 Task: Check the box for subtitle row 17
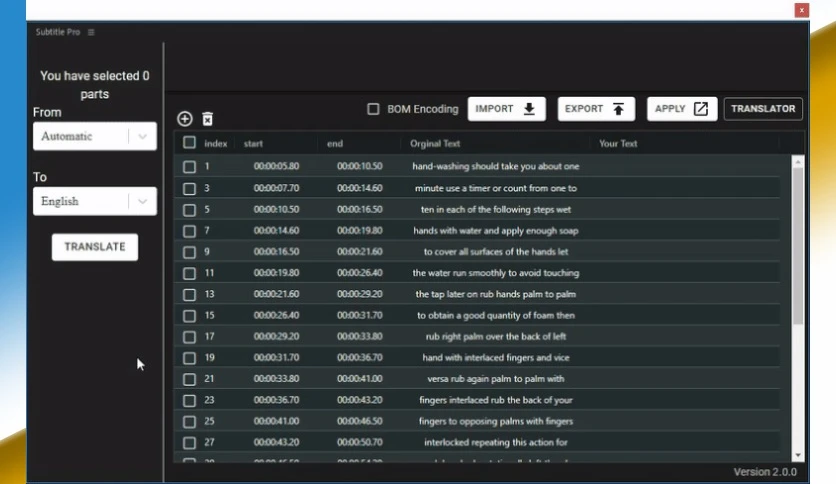point(189,337)
